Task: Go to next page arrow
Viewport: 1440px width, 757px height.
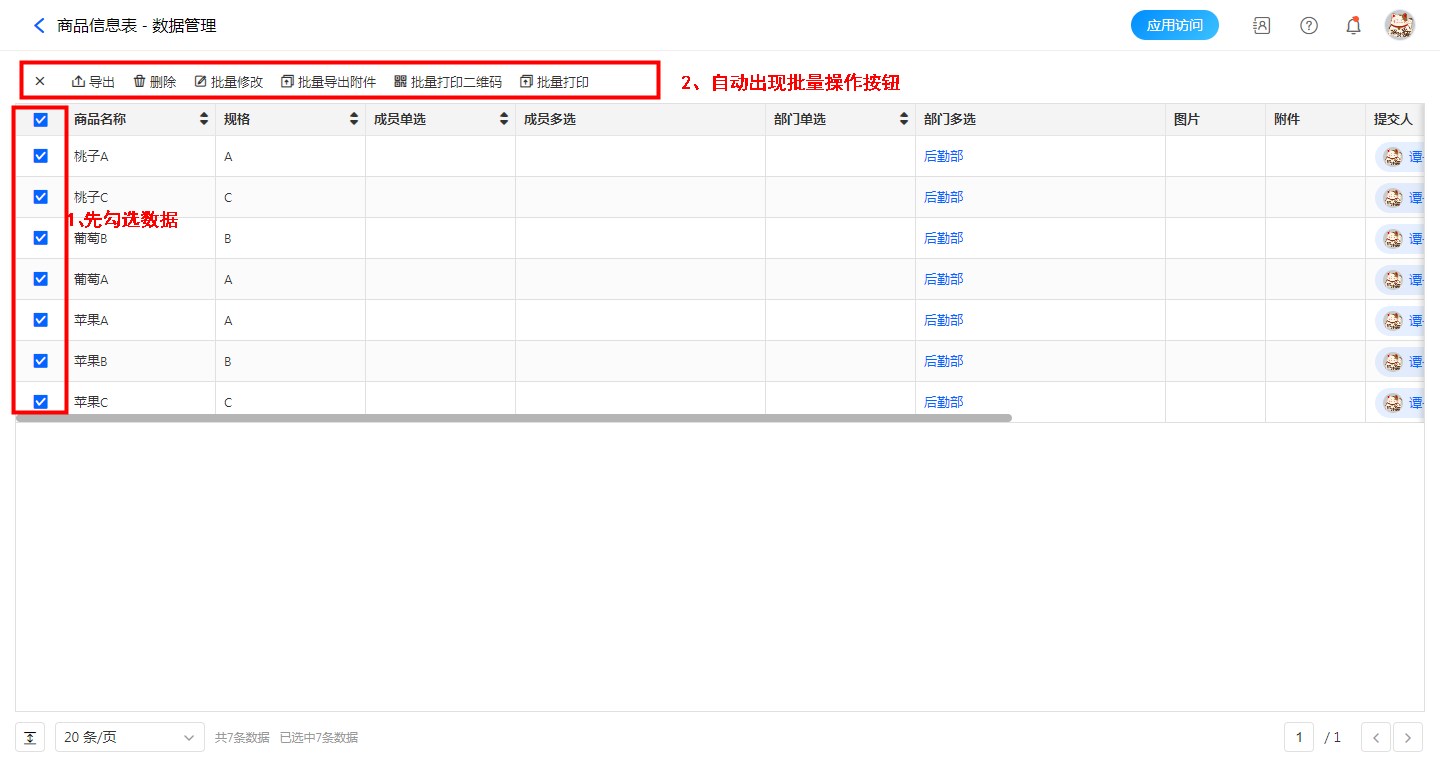Action: point(1408,738)
